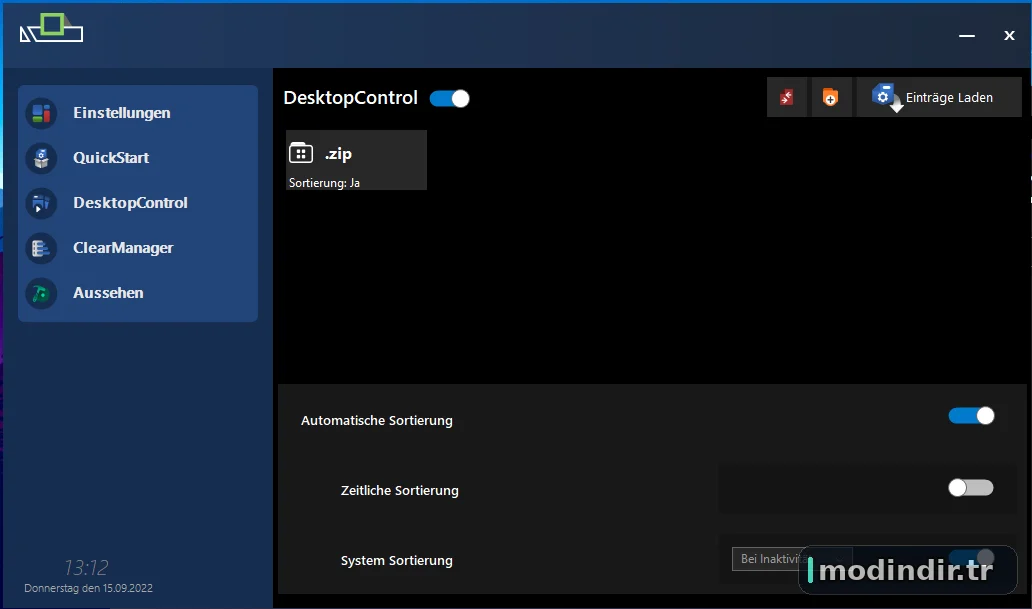Click the gear icon beside Einträge Laden
Image resolution: width=1032 pixels, height=609 pixels.
[x=885, y=97]
